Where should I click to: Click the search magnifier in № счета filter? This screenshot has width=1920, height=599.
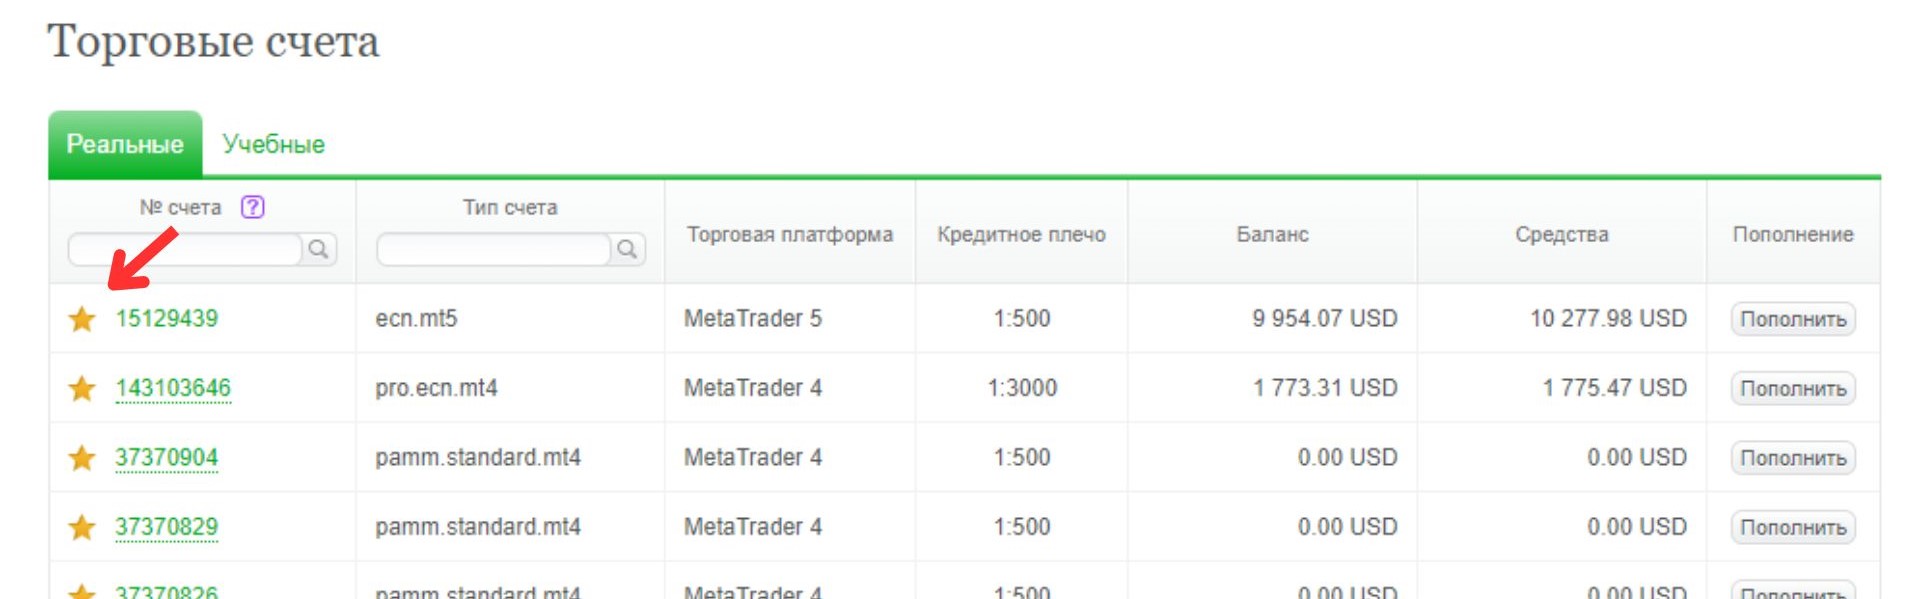pyautogui.click(x=319, y=249)
